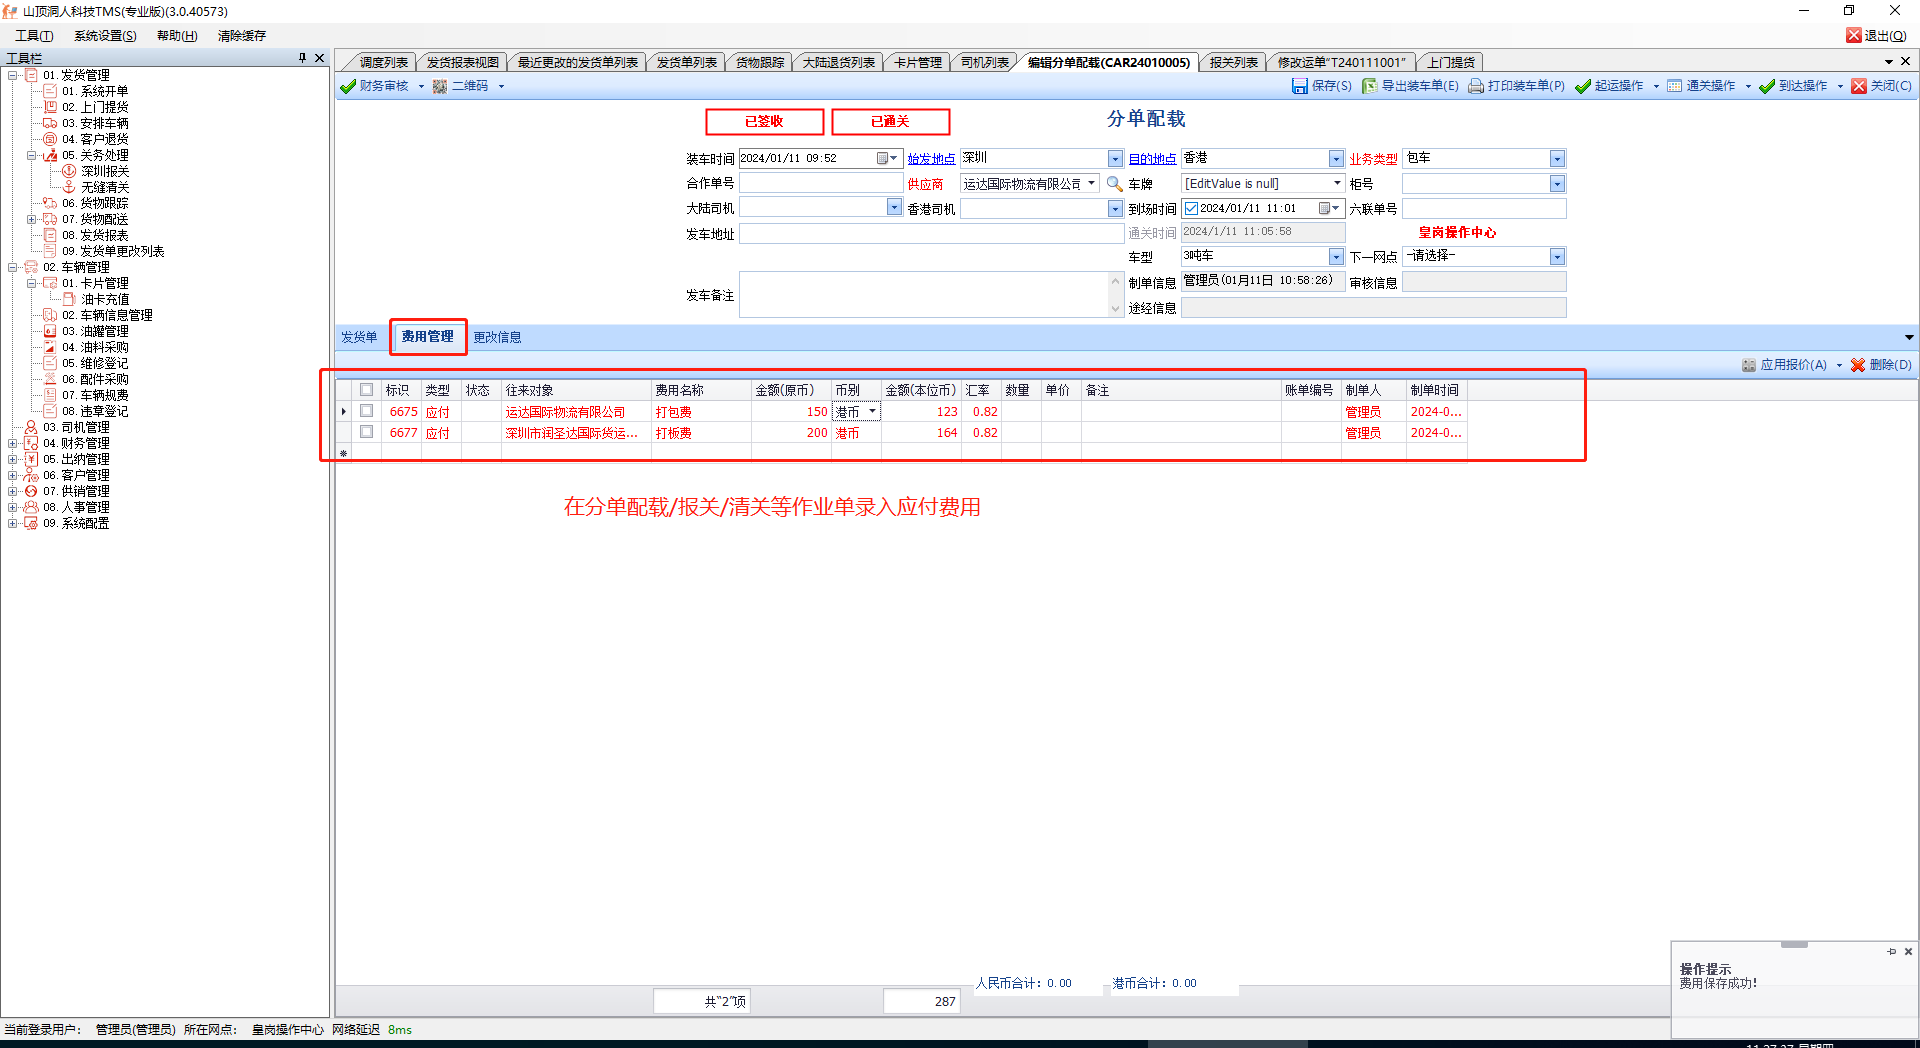Click the magnifier search icon beside supplier field
The width and height of the screenshot is (1920, 1048).
1114,184
